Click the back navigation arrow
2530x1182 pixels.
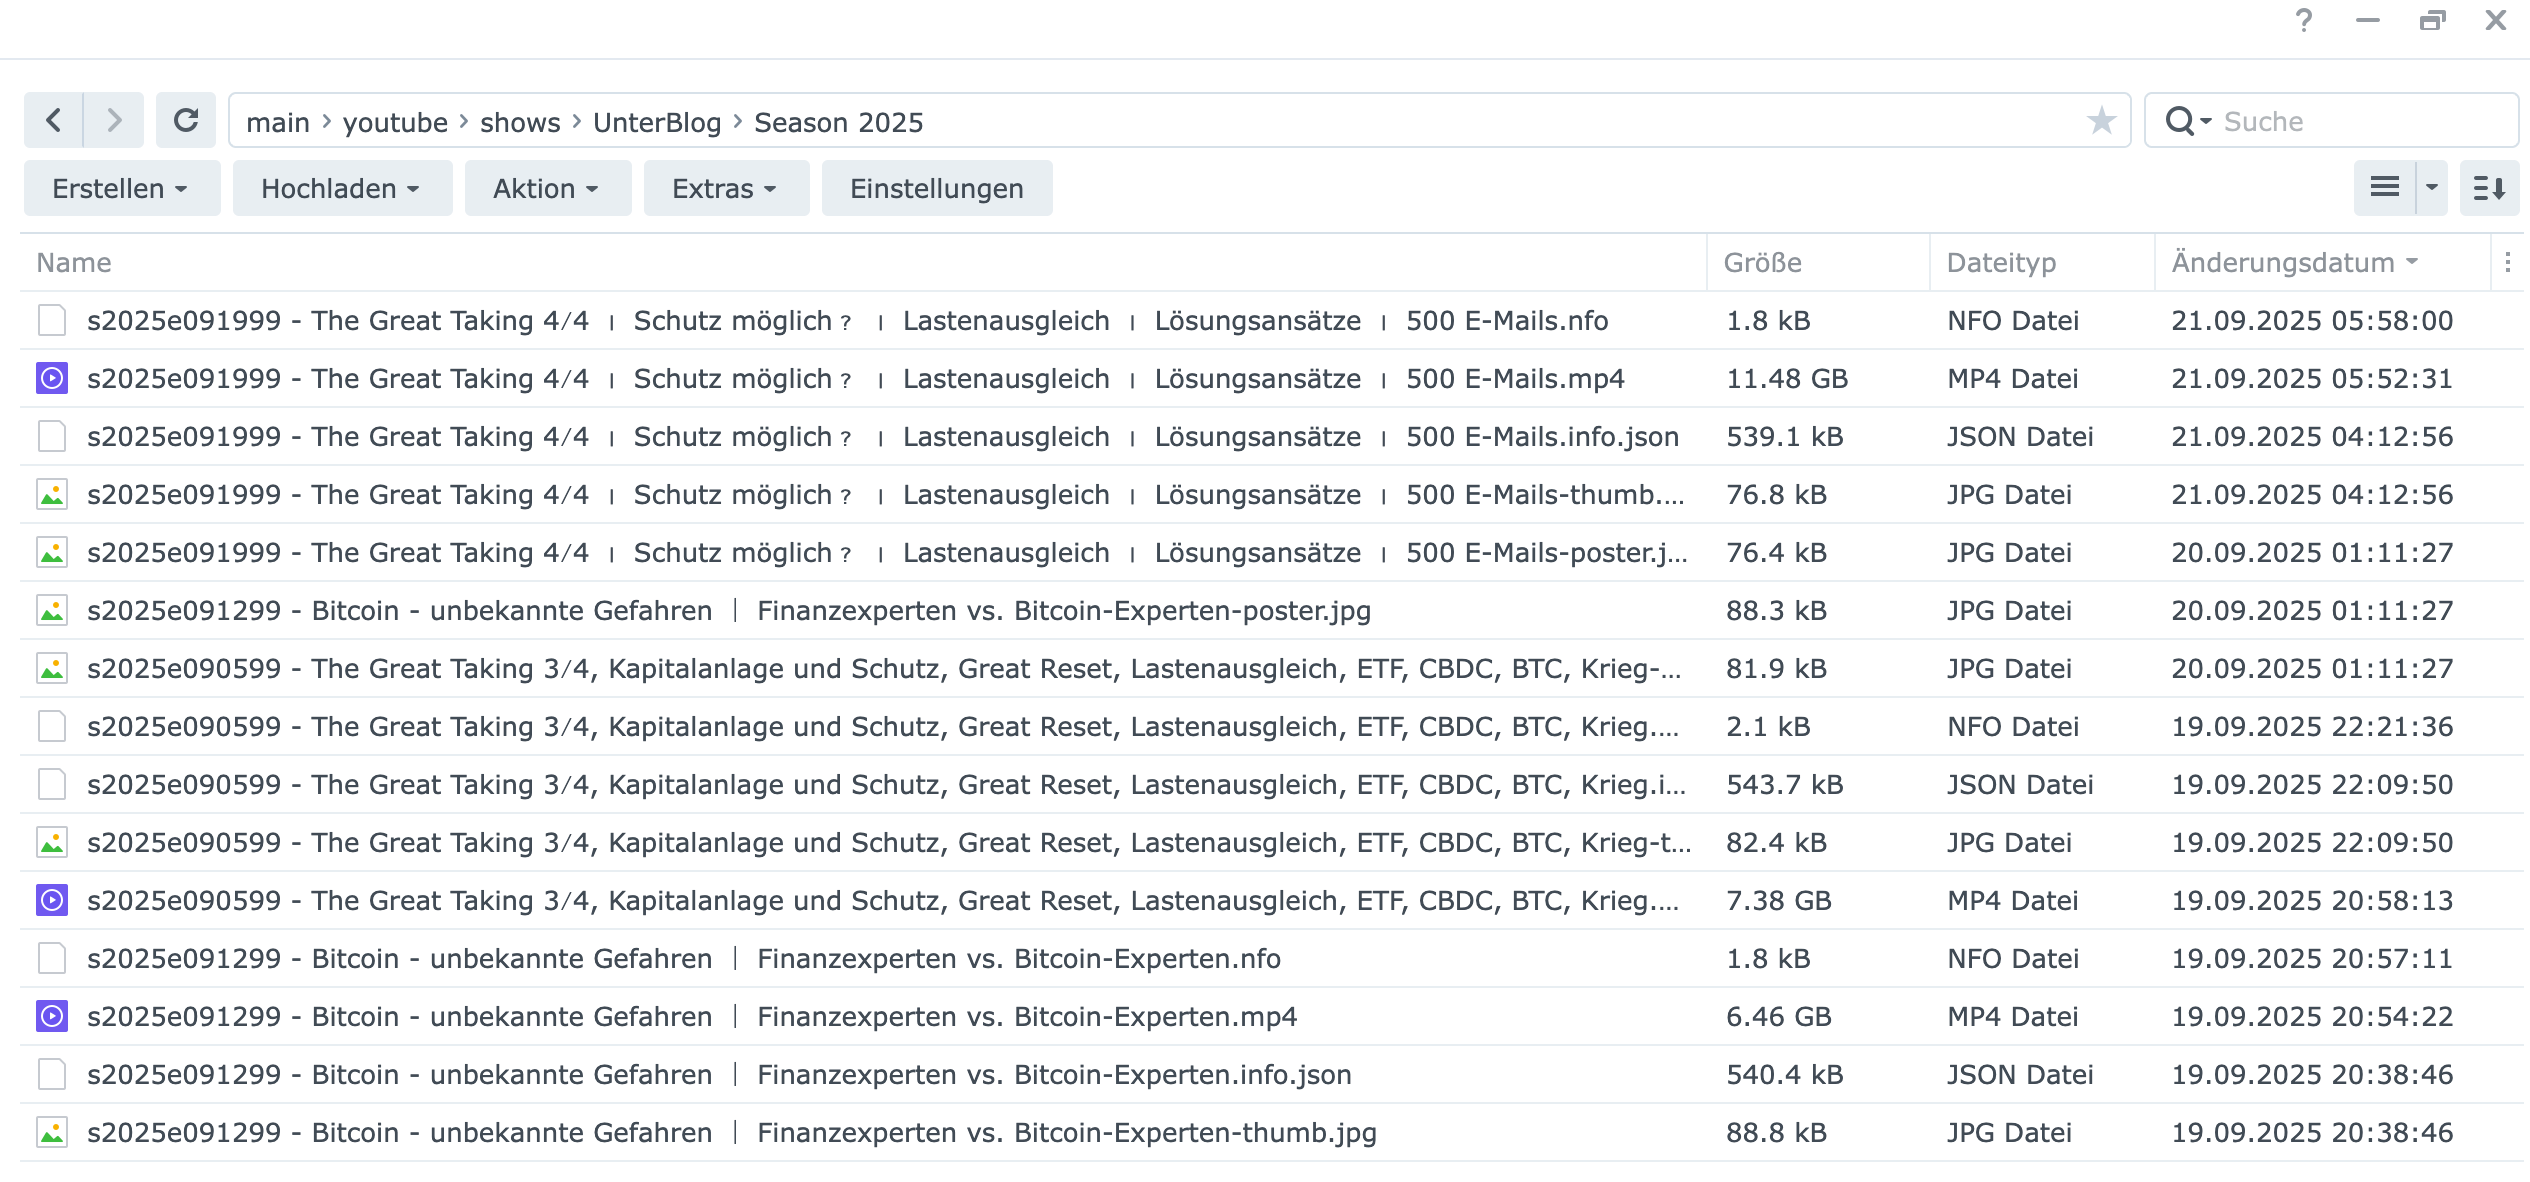click(x=54, y=121)
